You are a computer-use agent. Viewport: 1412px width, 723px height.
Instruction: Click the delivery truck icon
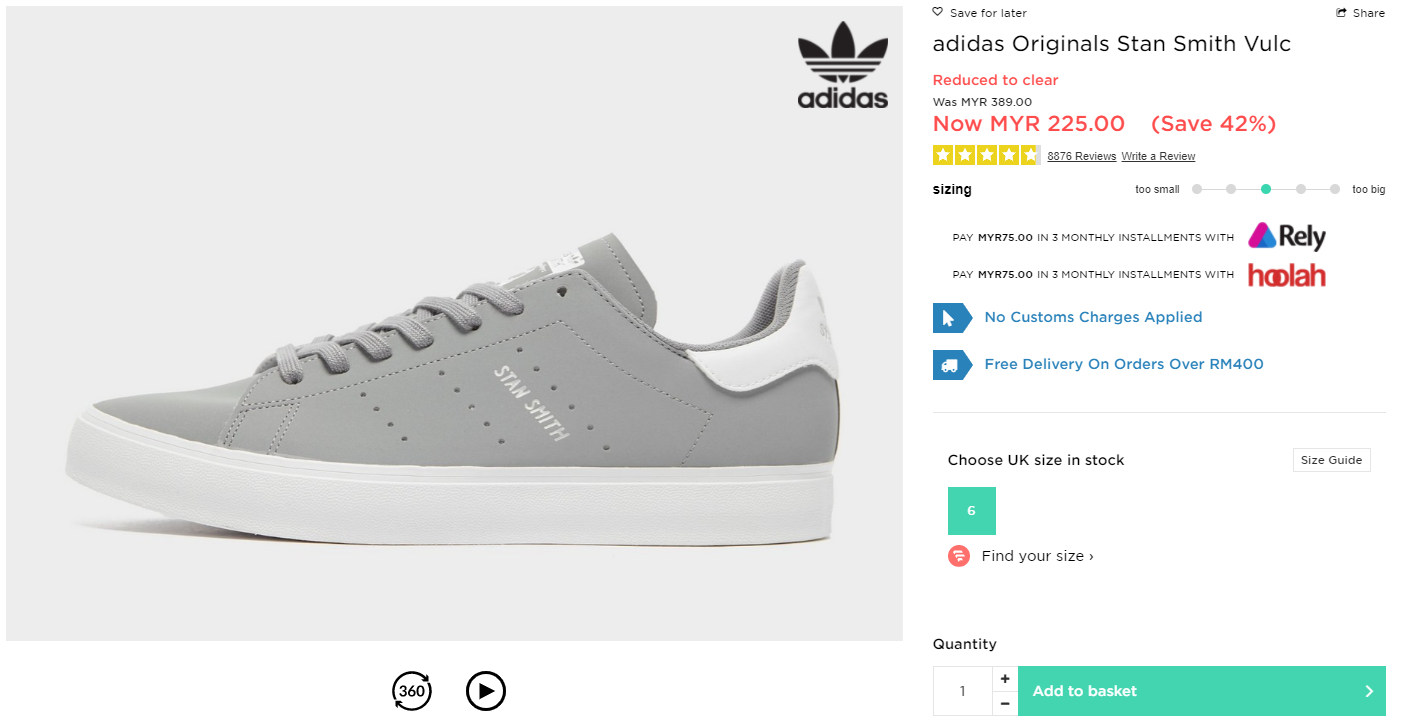(952, 365)
